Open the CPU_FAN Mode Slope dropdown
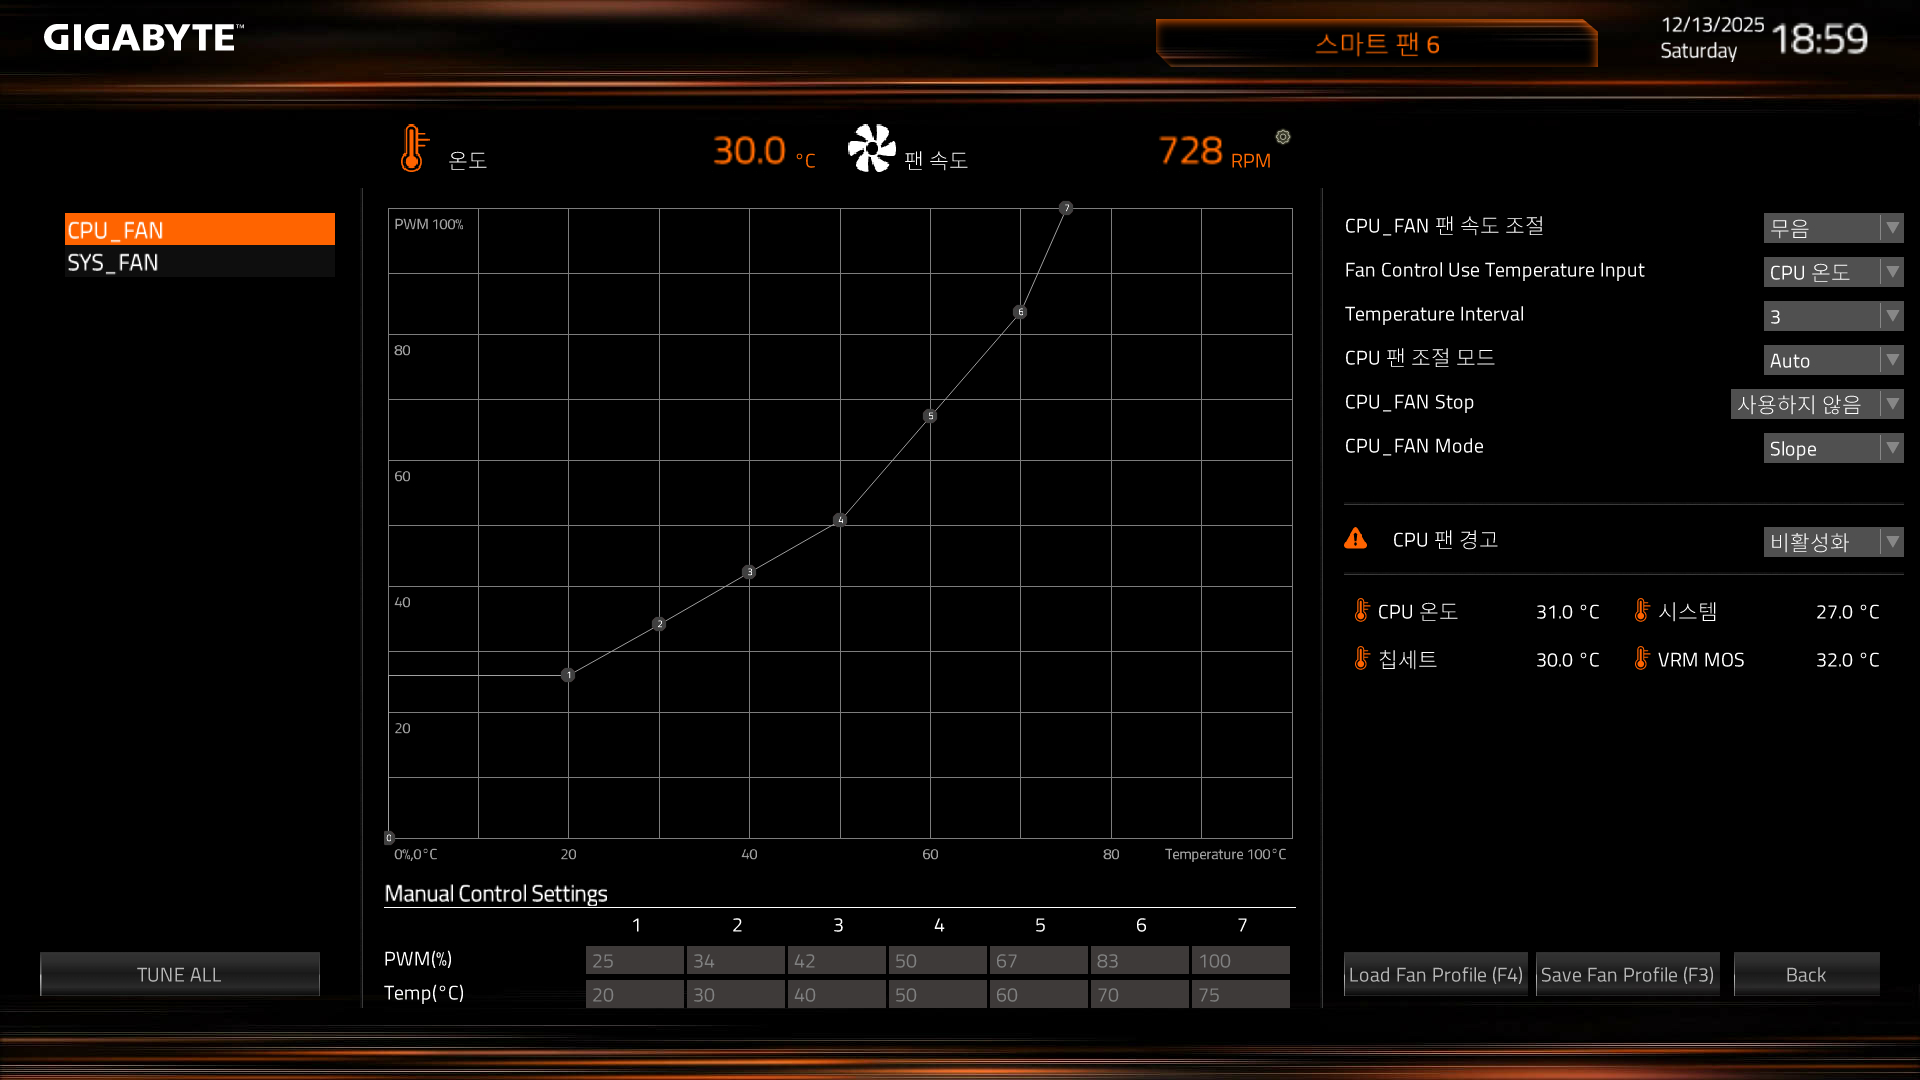 1832,448
